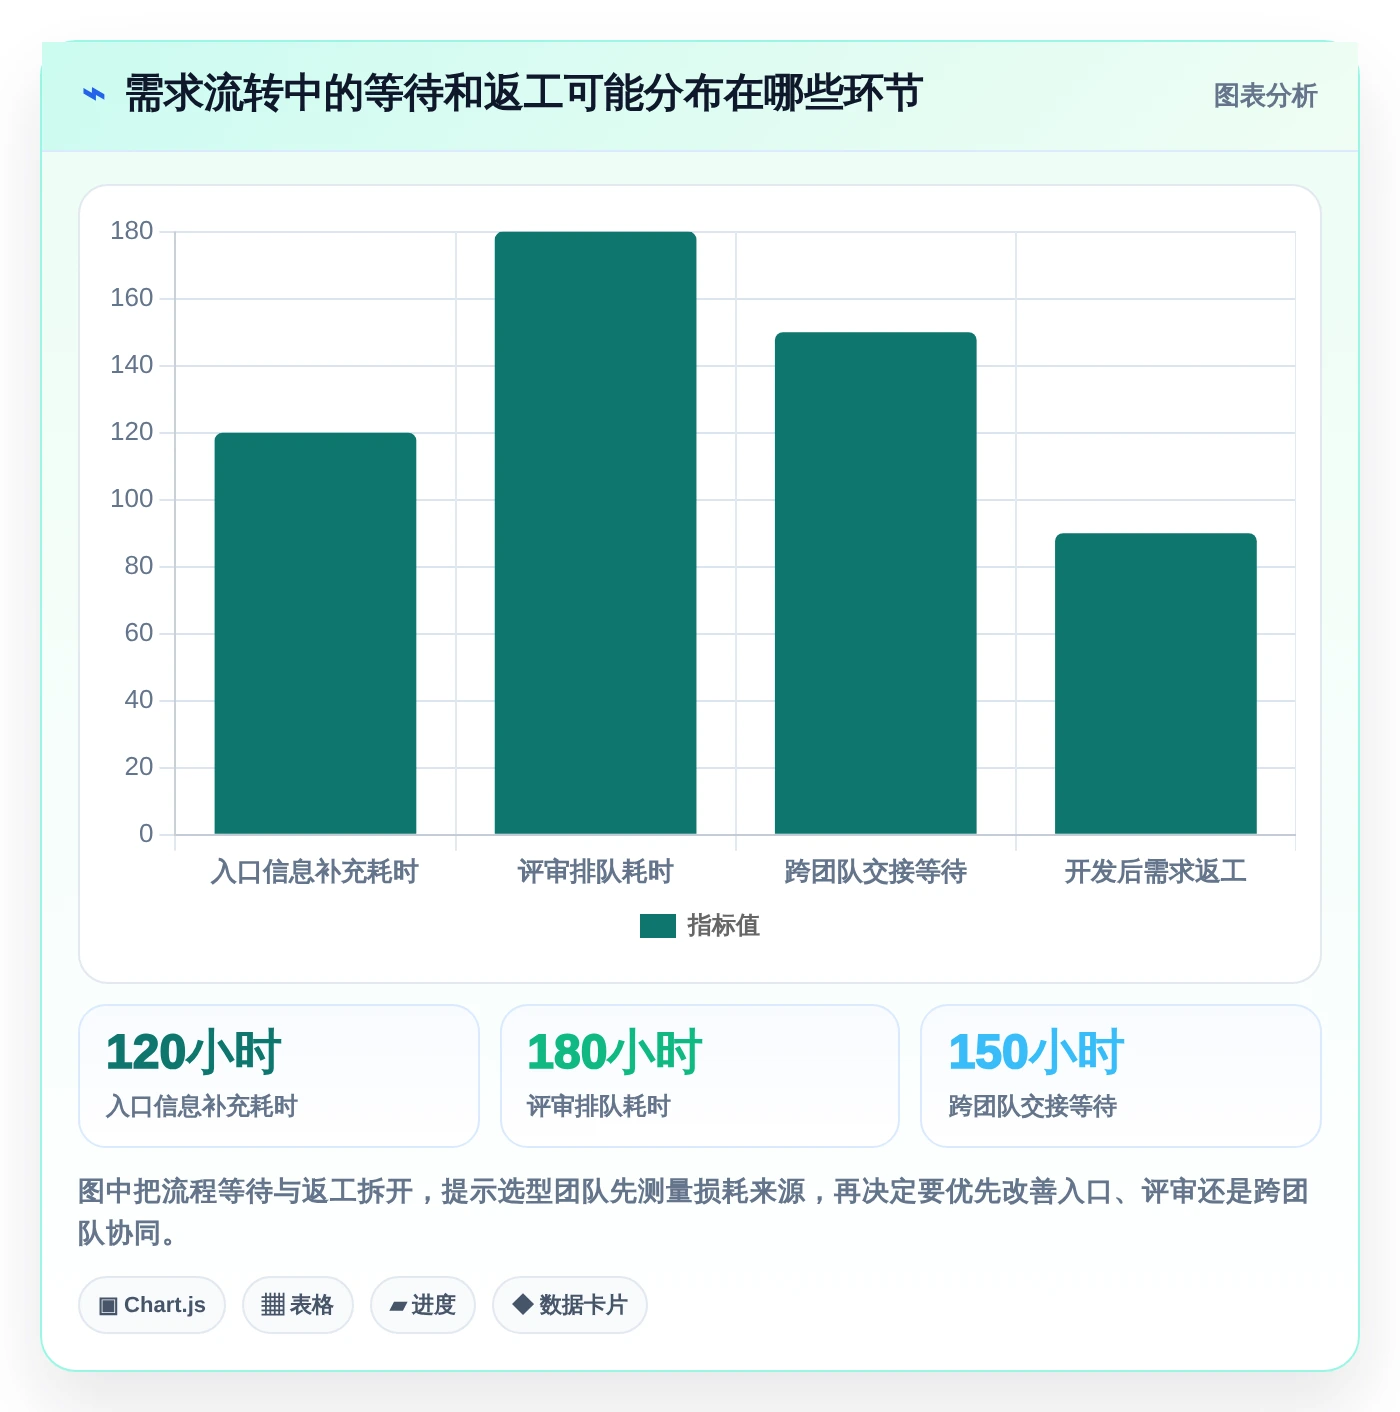
Task: Click the 评审排队耗时 x-axis label
Action: click(x=595, y=872)
